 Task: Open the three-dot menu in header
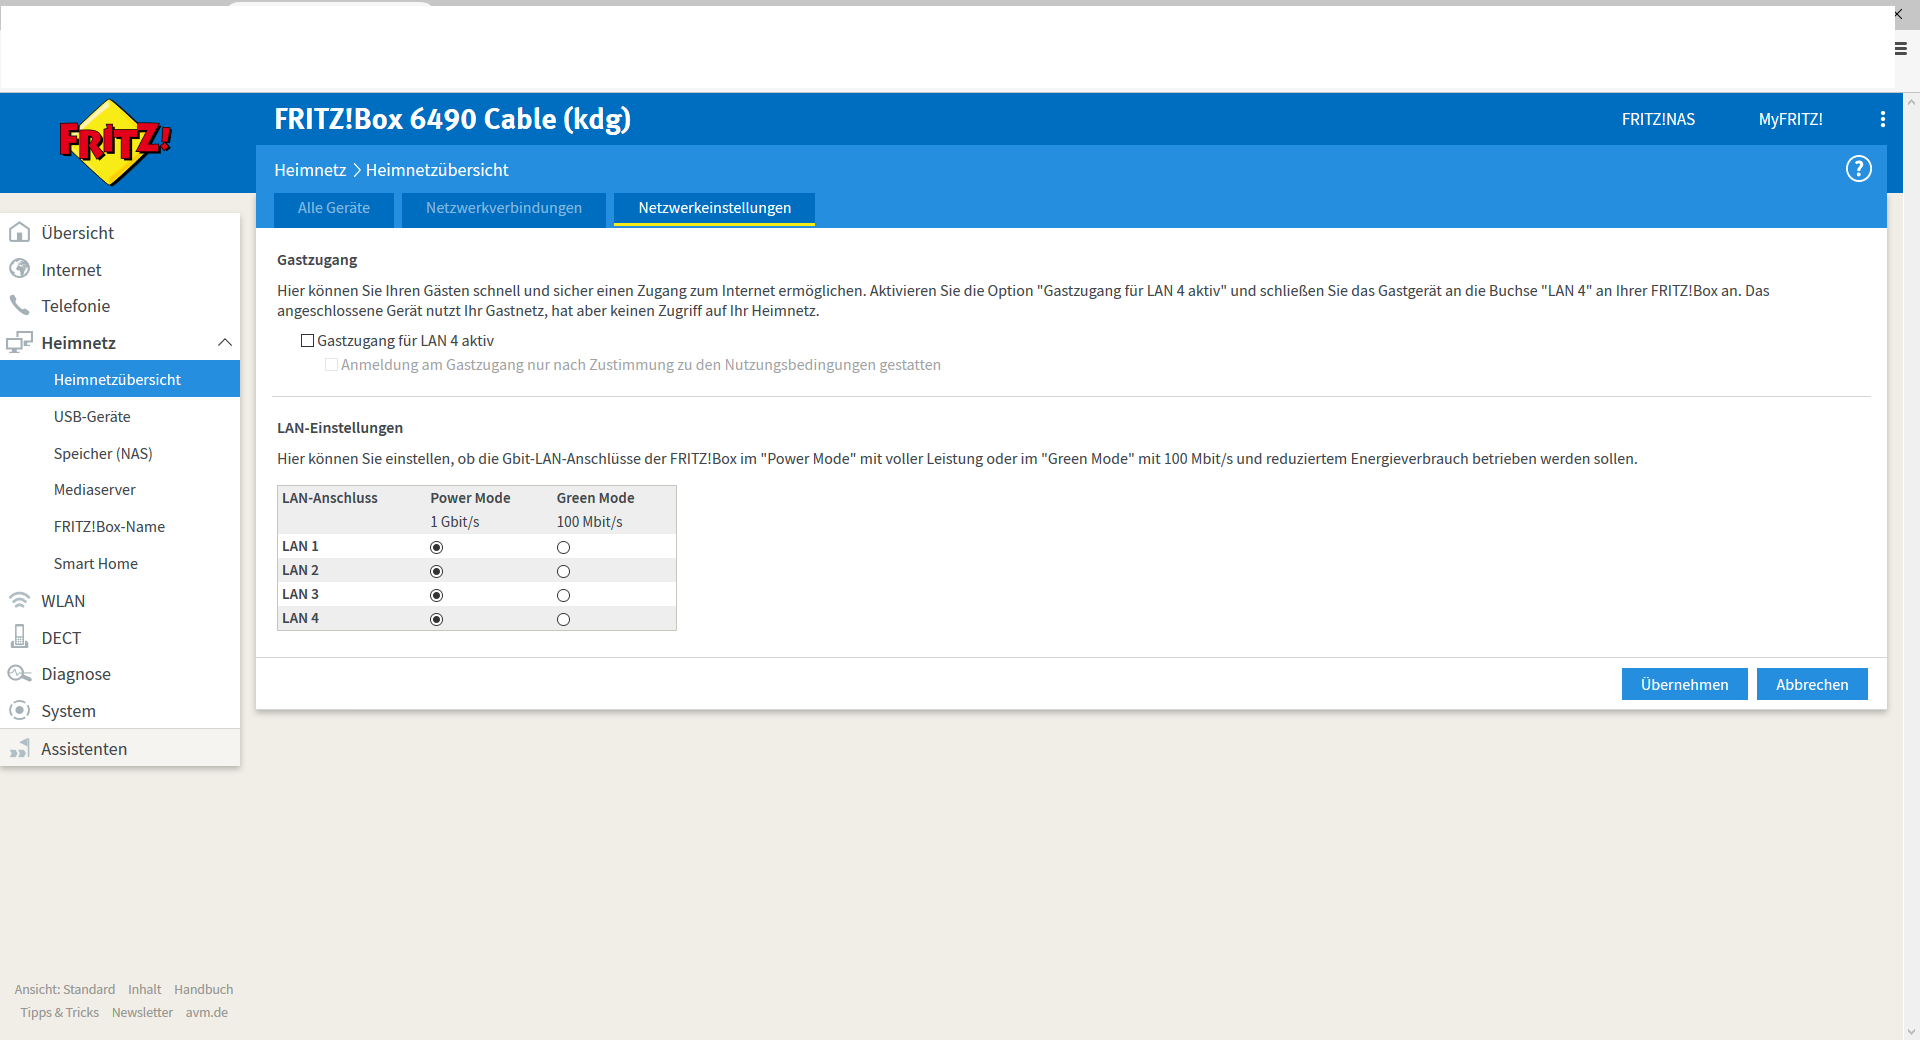(x=1883, y=119)
